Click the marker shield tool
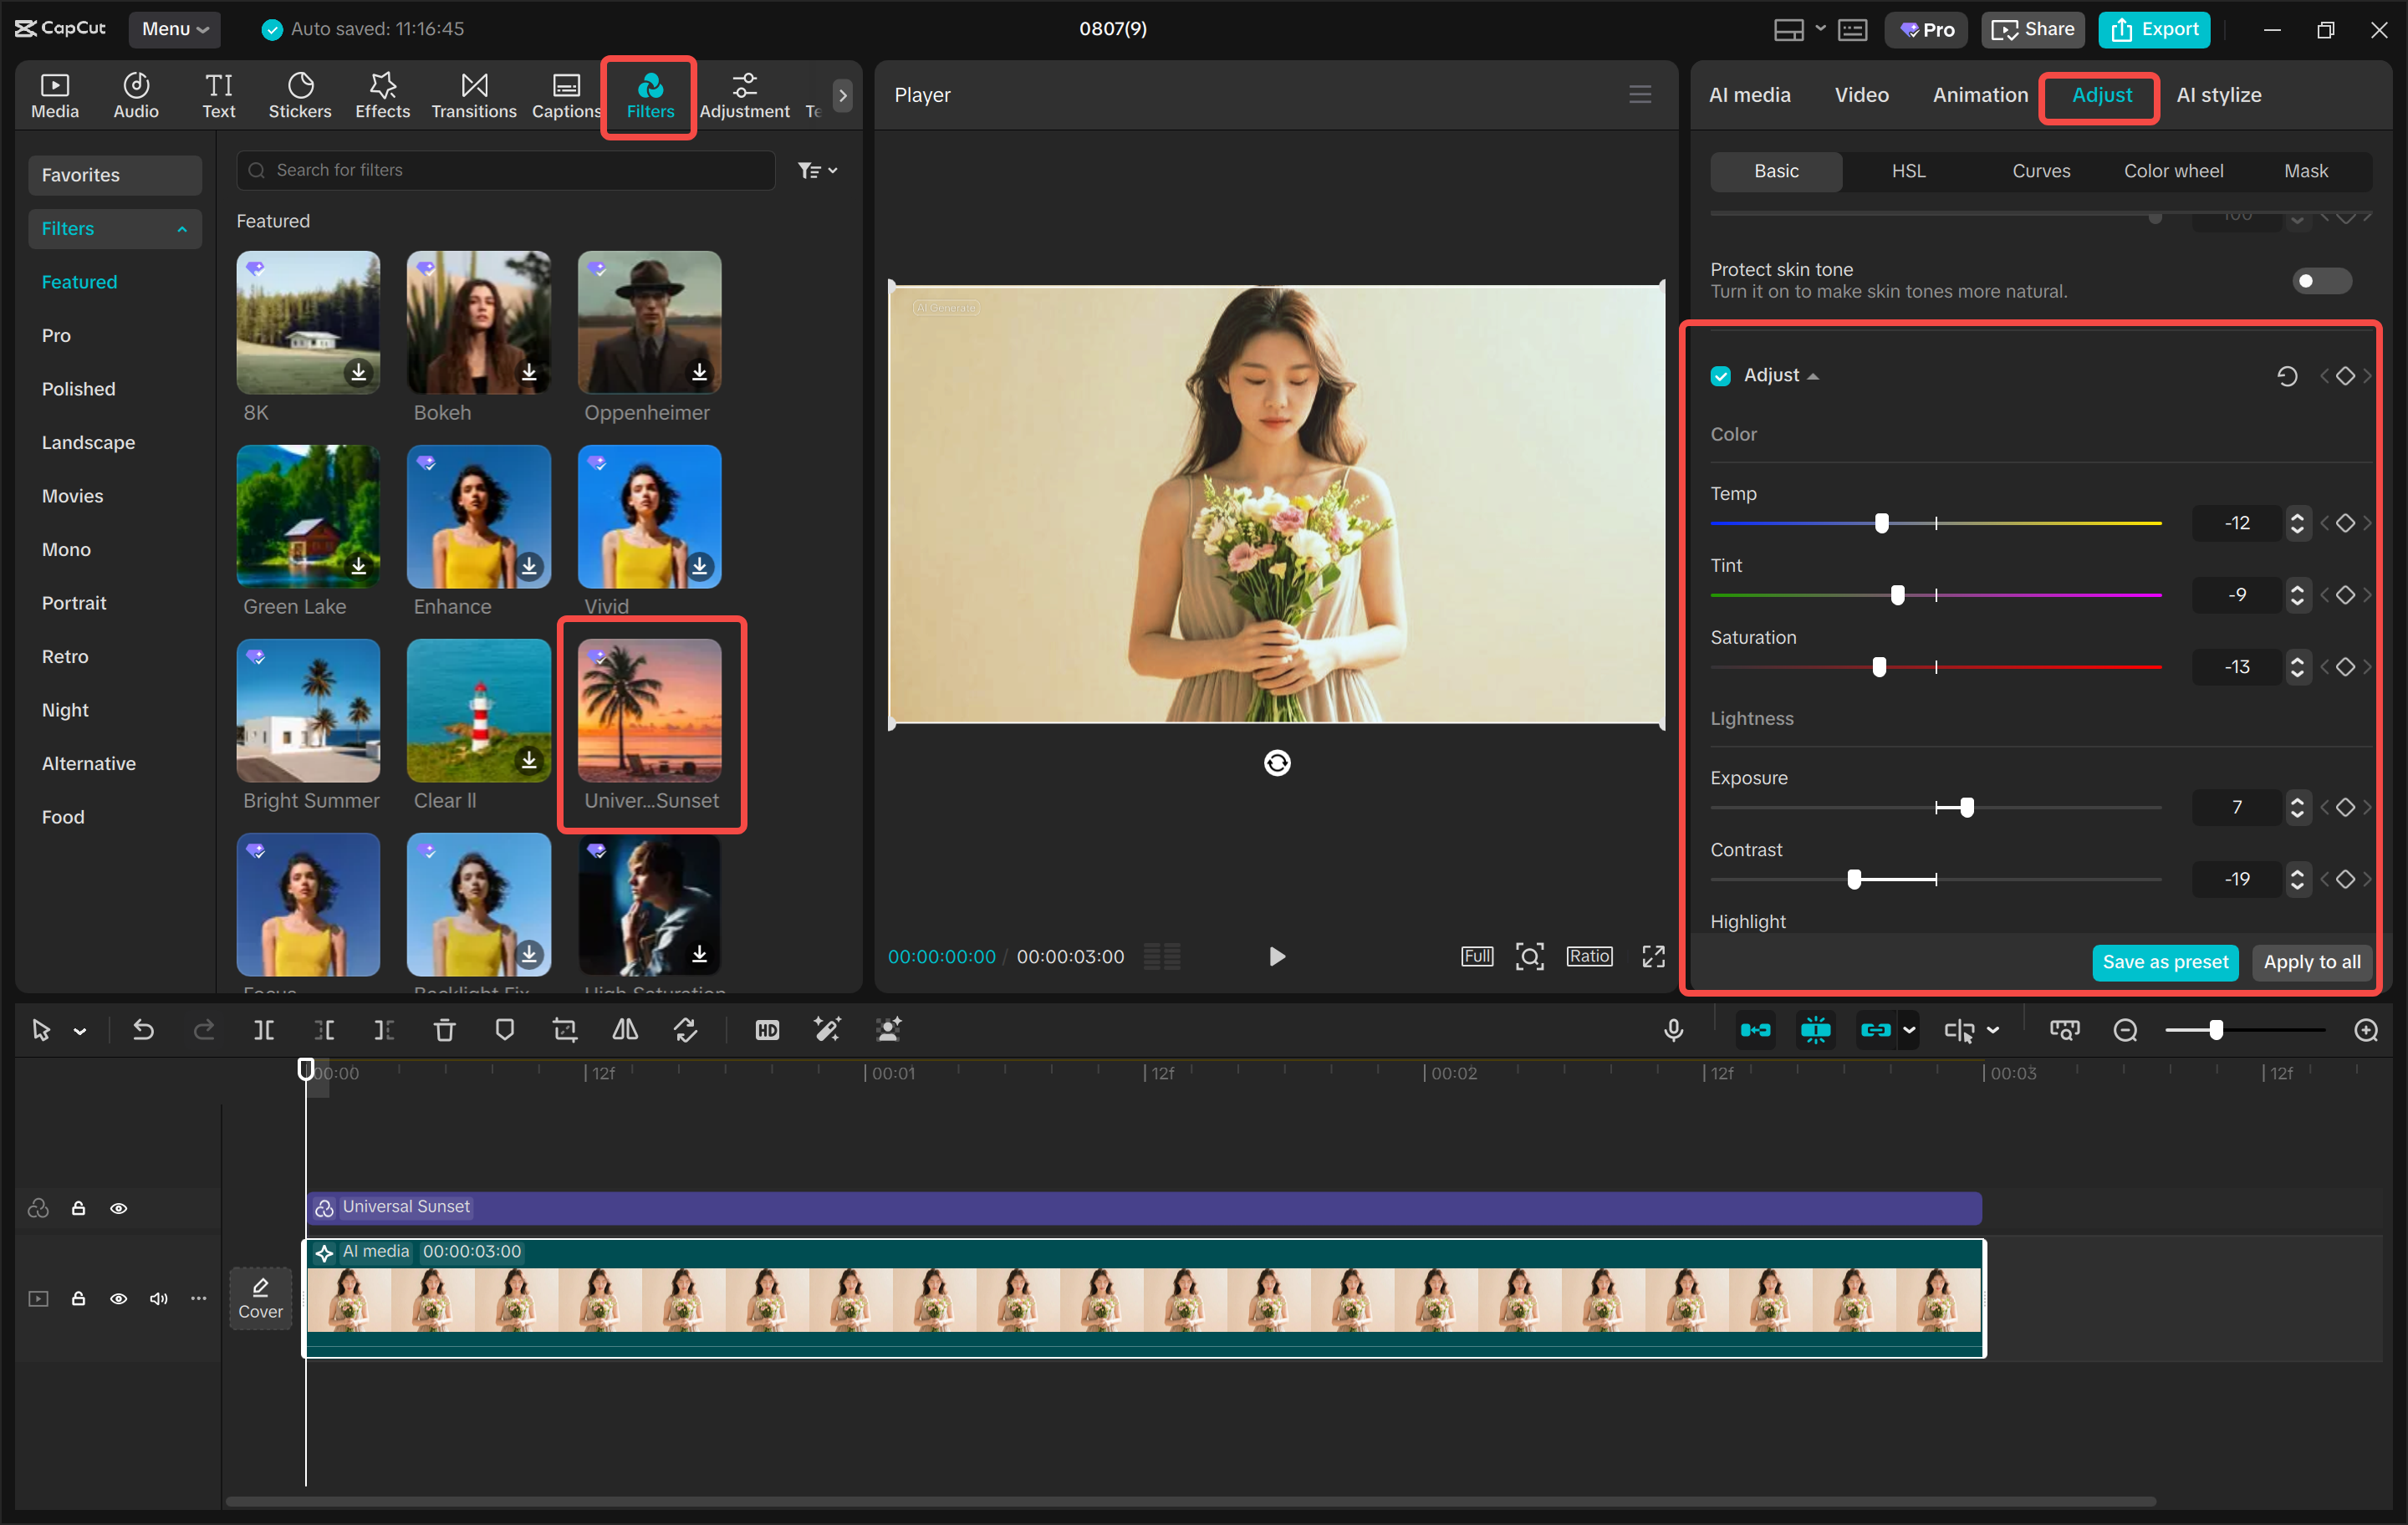Viewport: 2408px width, 1525px height. click(x=505, y=1030)
